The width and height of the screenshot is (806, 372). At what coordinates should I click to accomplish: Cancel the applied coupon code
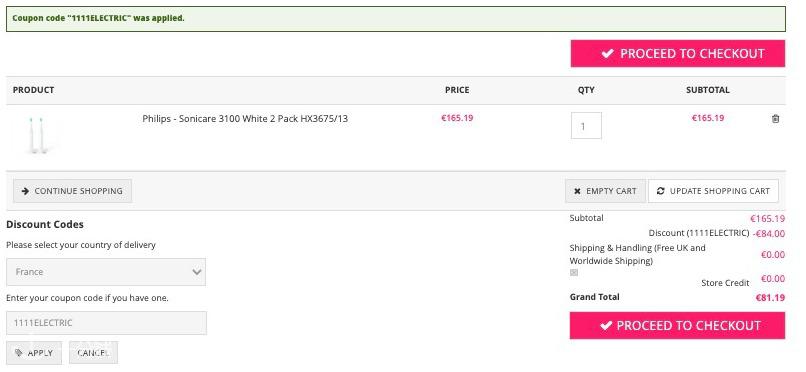pyautogui.click(x=93, y=353)
